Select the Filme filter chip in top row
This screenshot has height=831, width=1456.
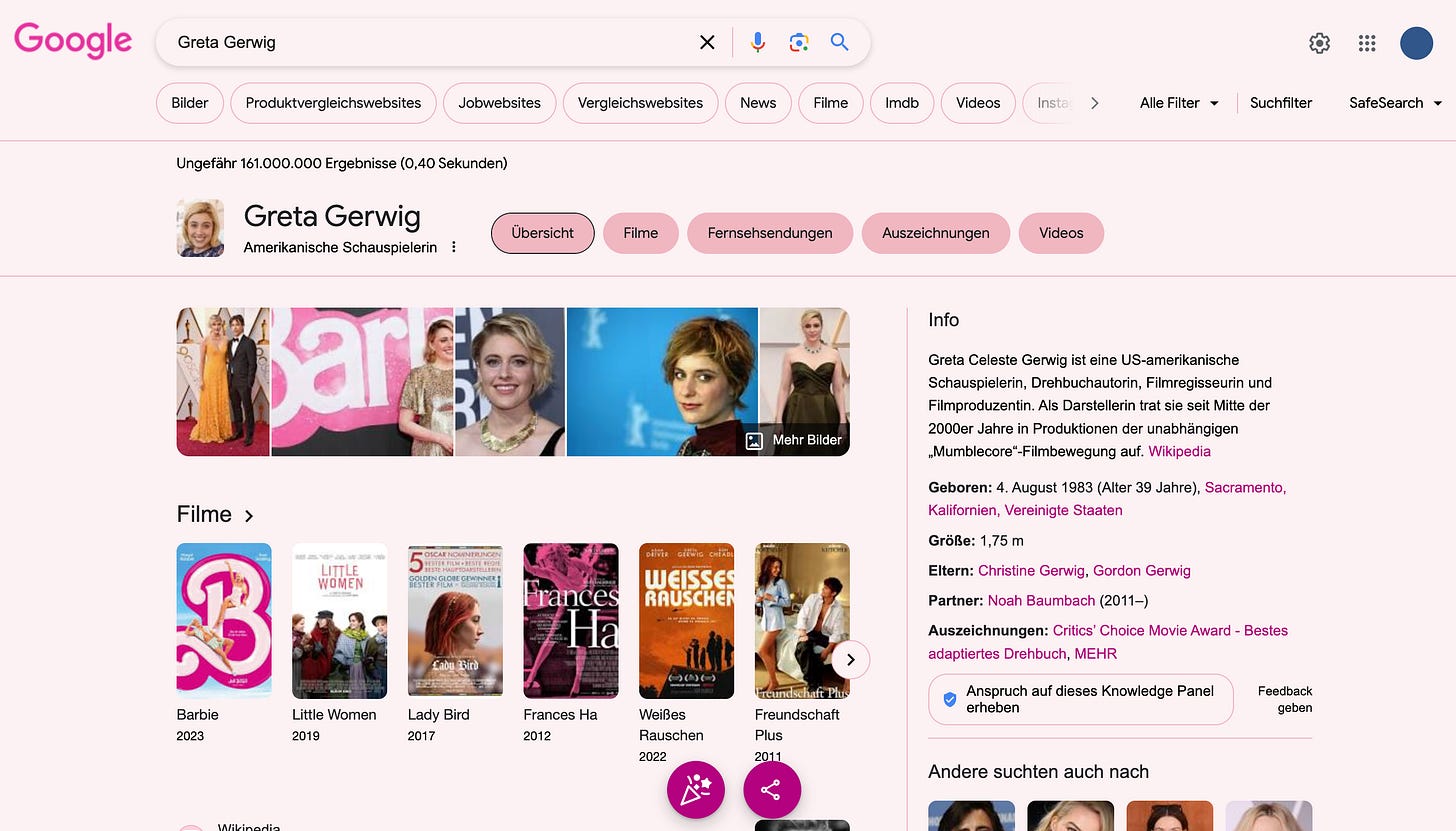pyautogui.click(x=831, y=103)
